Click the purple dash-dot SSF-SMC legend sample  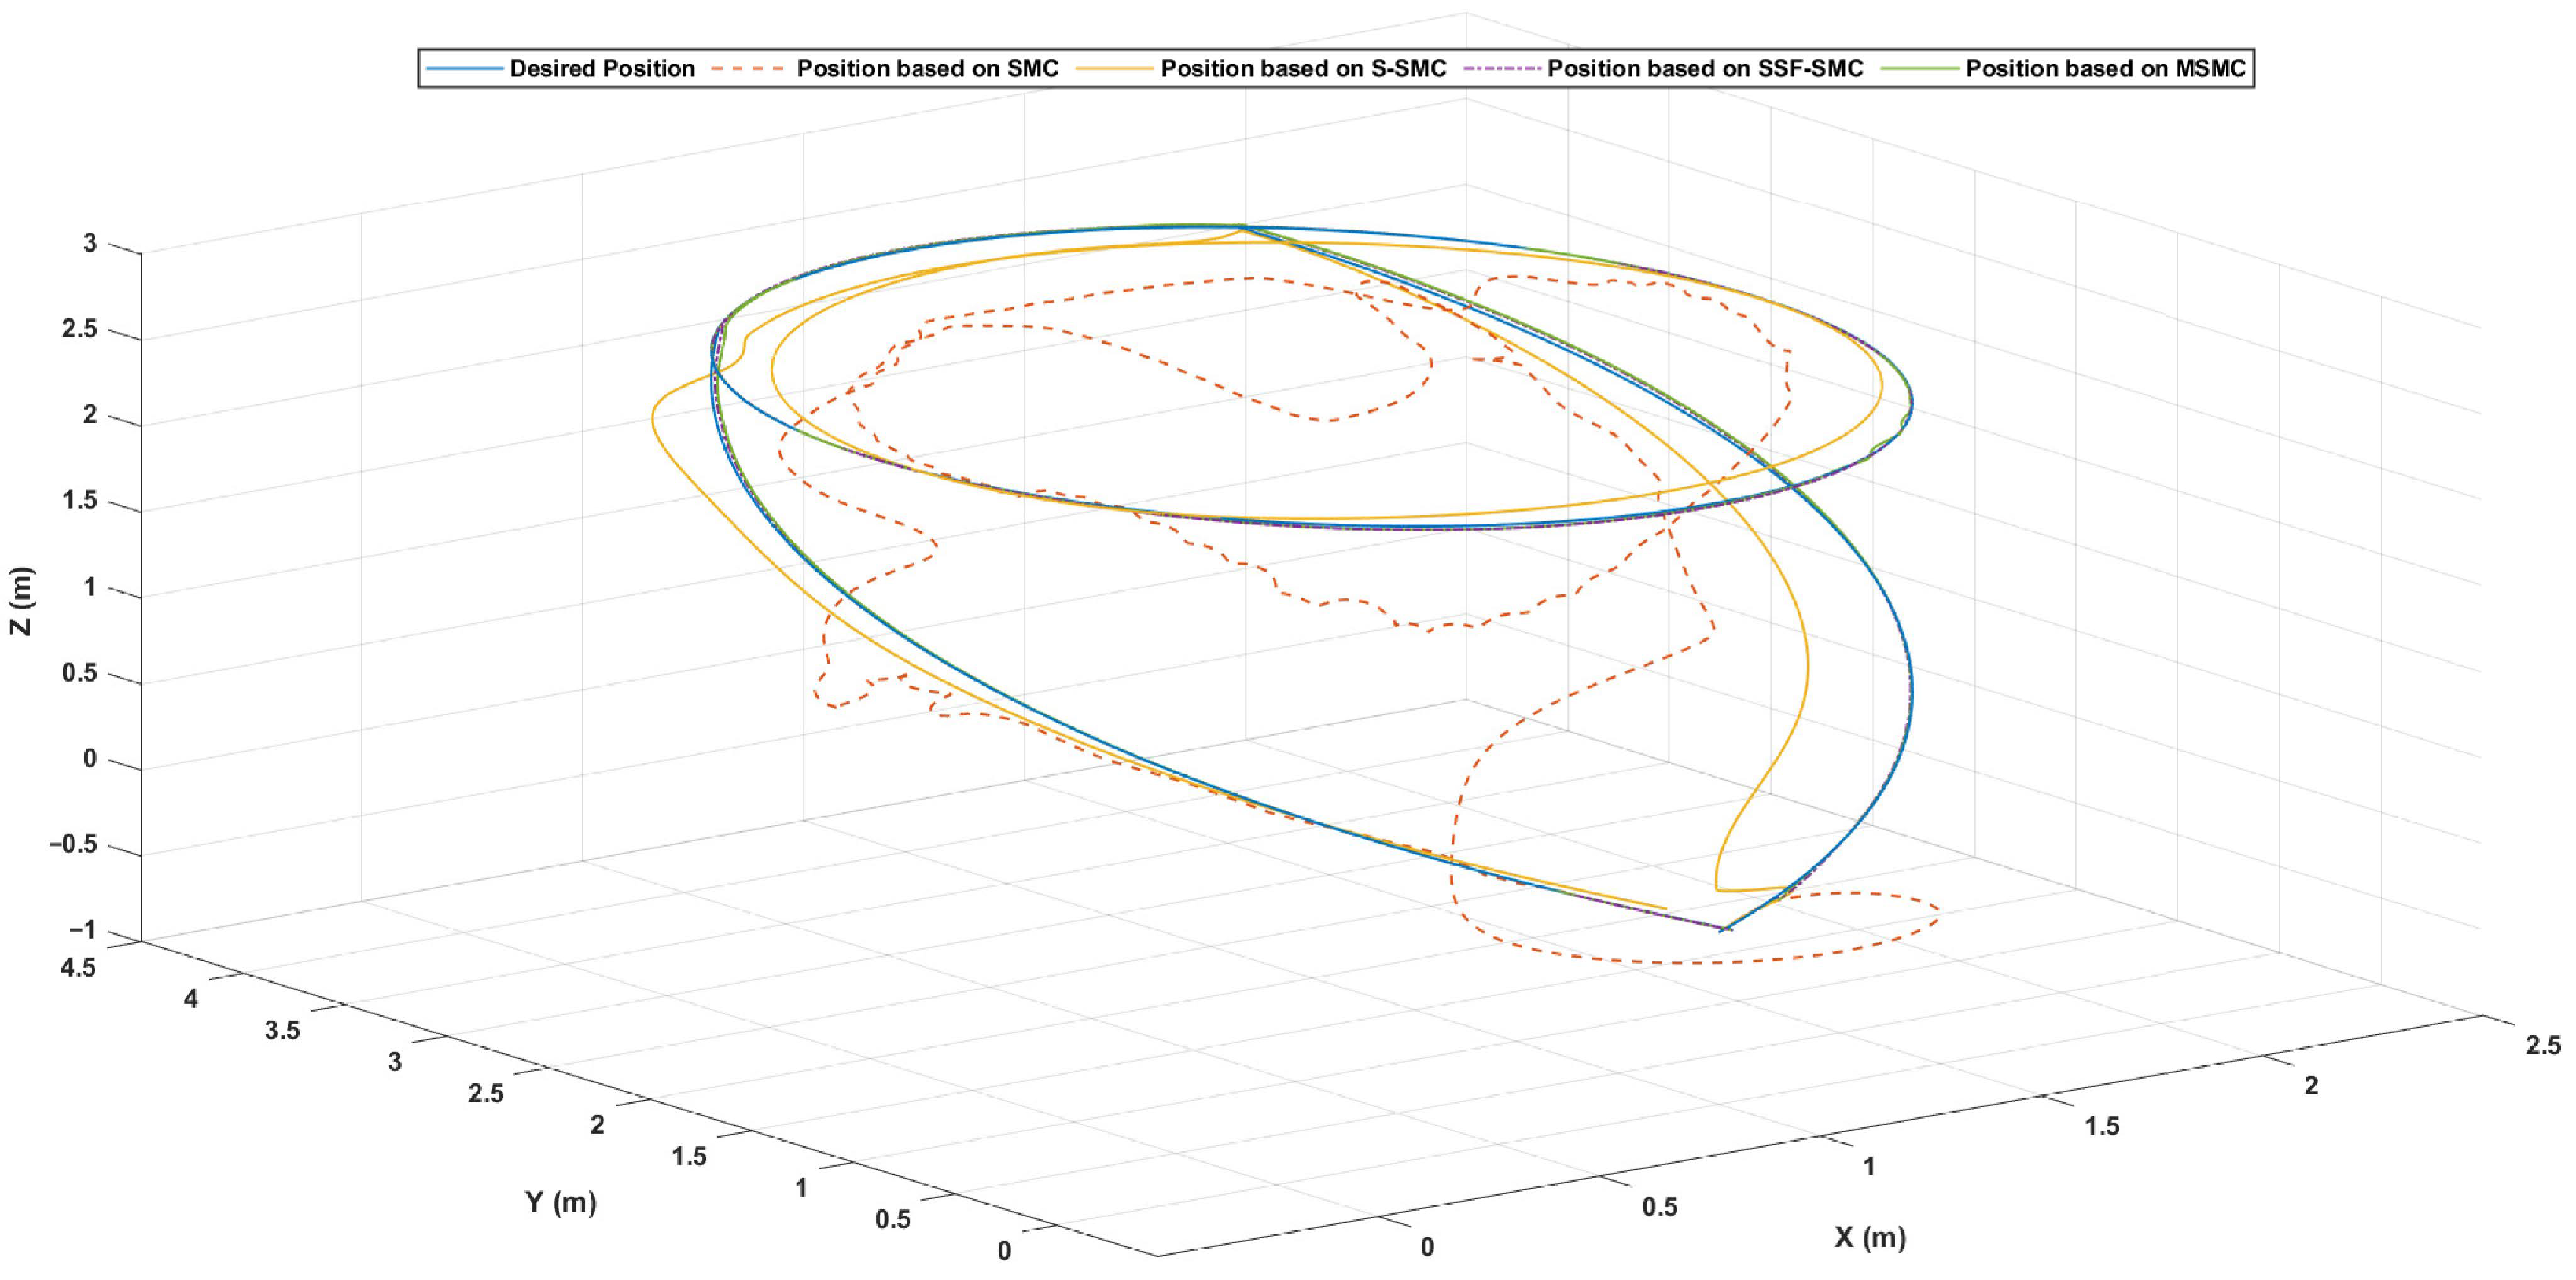[x=1502, y=69]
